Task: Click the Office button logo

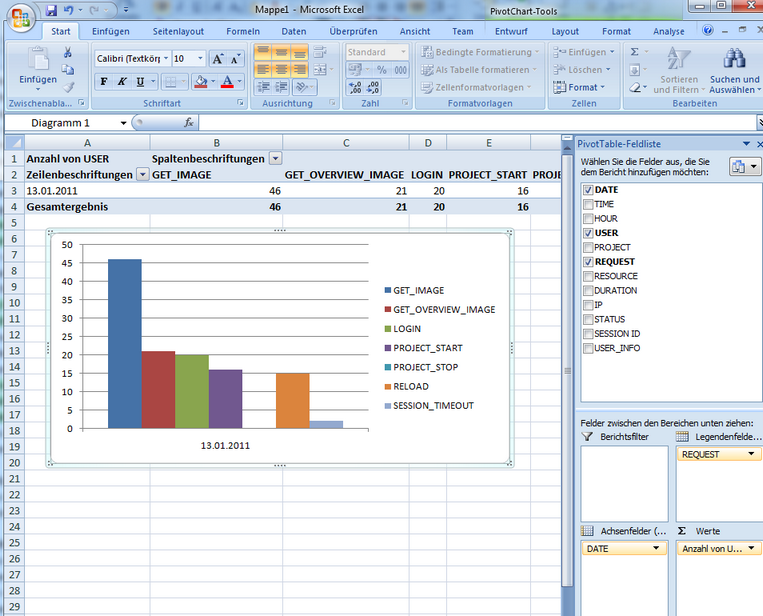Action: (19, 16)
